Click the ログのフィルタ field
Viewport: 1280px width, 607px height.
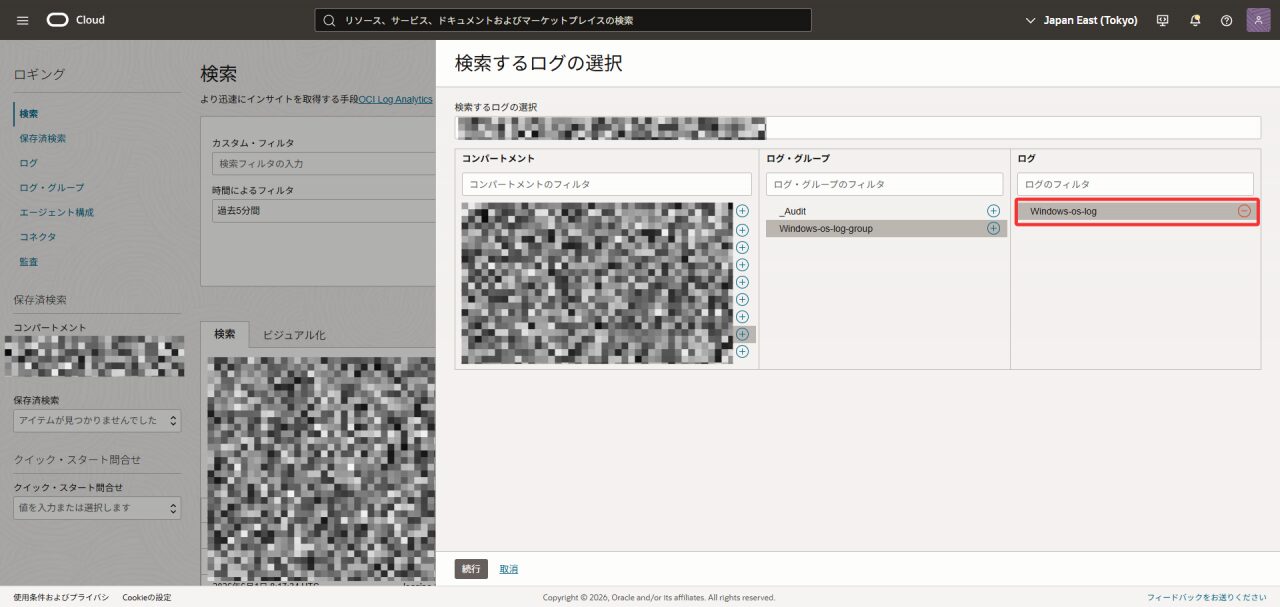pos(1135,184)
